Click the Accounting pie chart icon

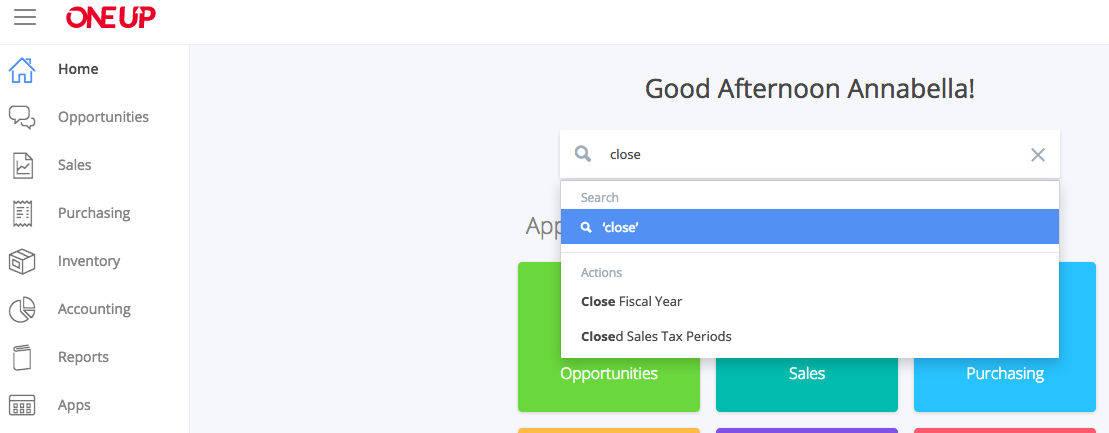pyautogui.click(x=22, y=309)
